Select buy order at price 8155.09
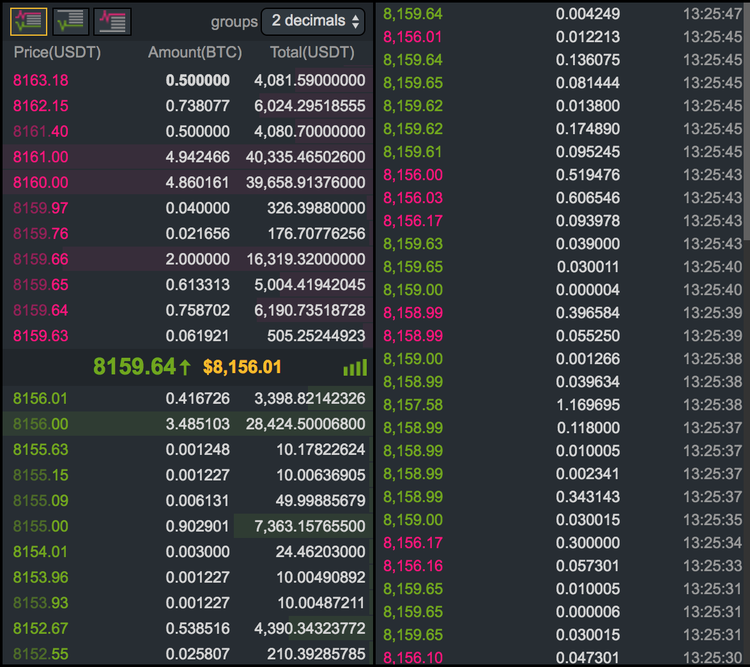The image size is (750, 667). (188, 500)
